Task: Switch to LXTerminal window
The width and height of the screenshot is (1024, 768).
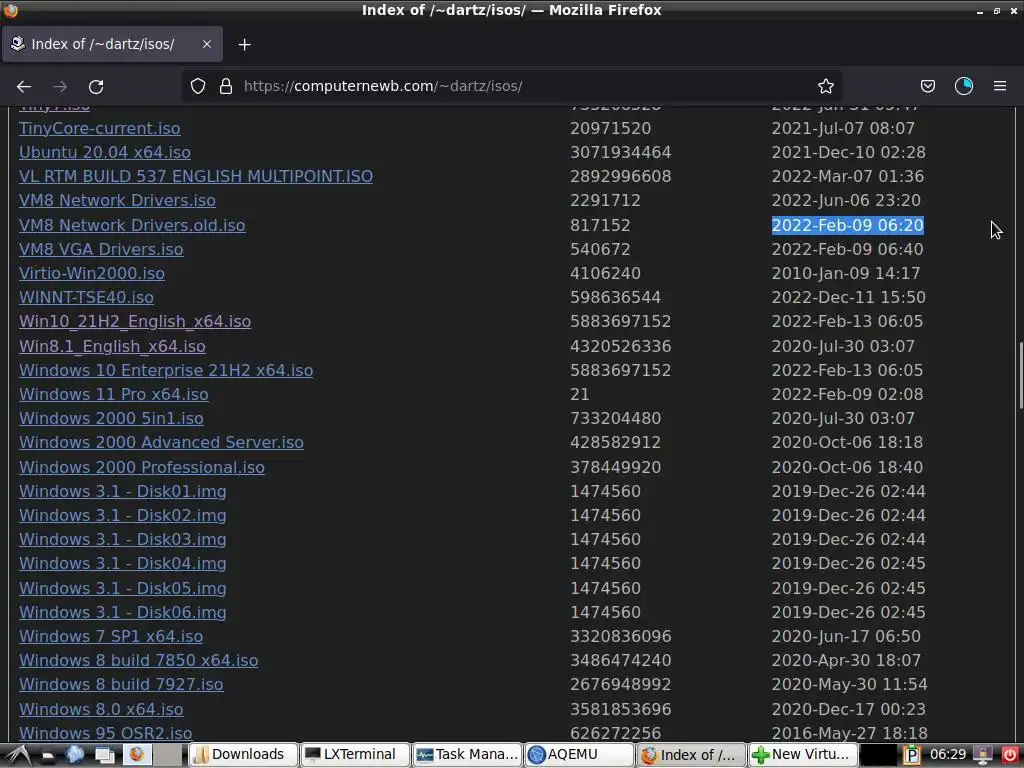Action: coord(355,754)
